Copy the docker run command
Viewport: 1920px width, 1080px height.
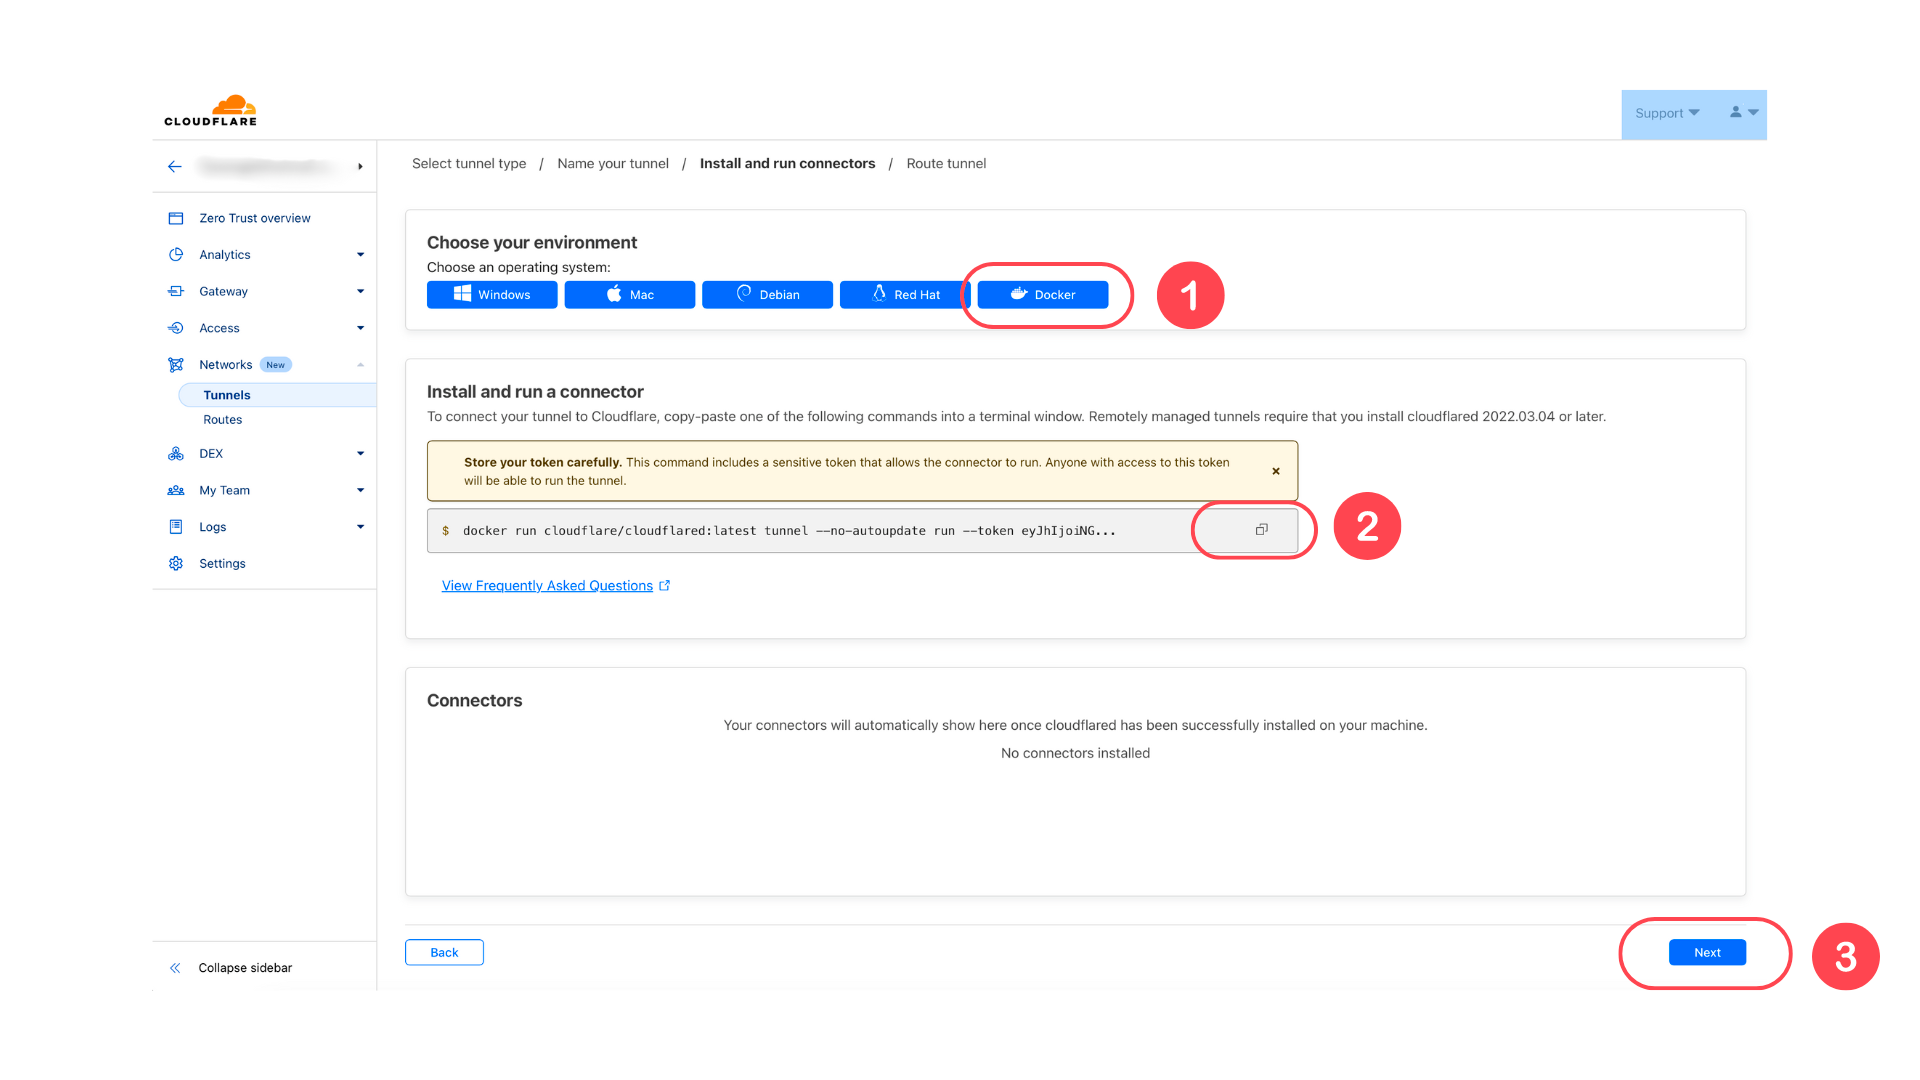pyautogui.click(x=1261, y=530)
